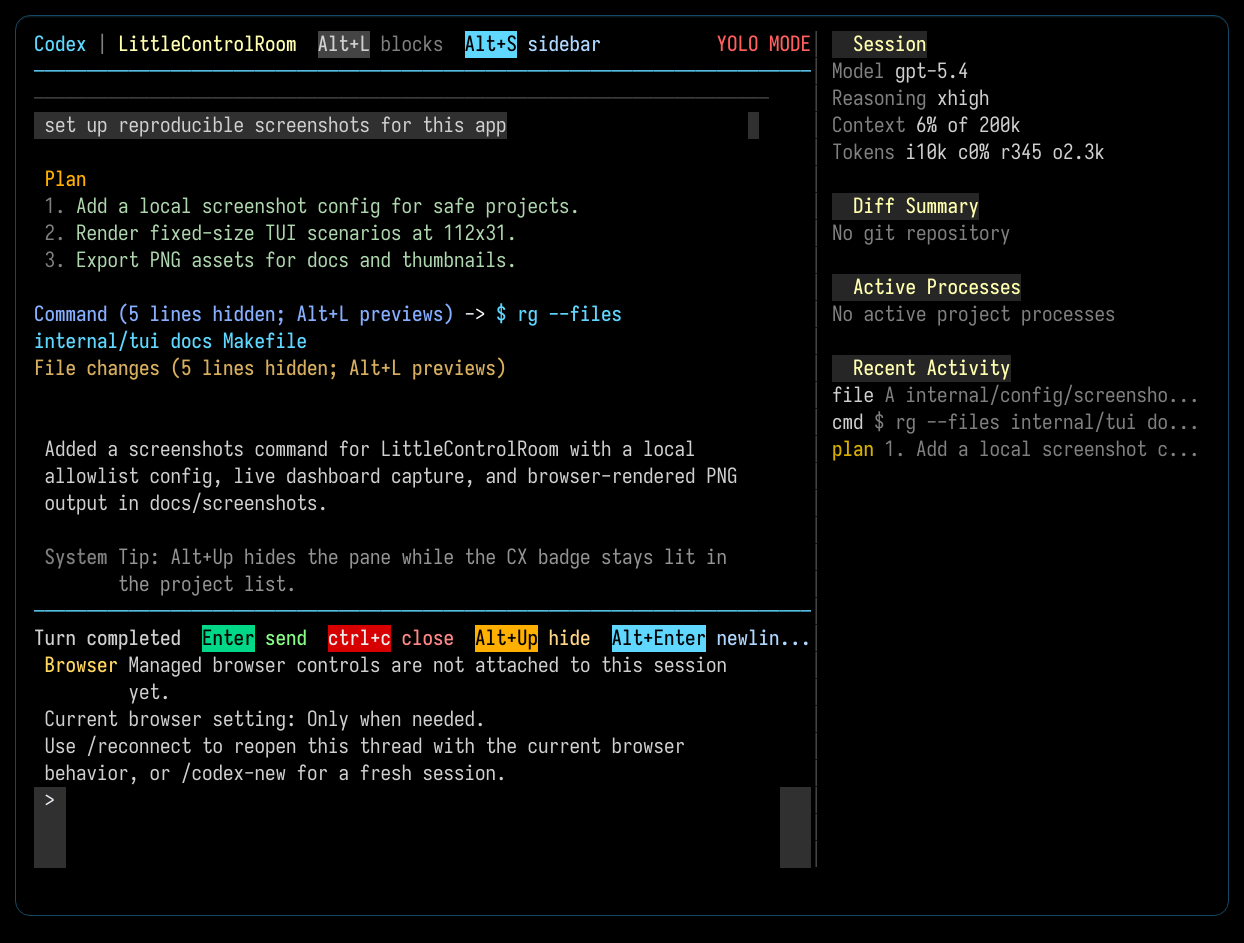1244x943 pixels.
Task: Click 'No active project processes' text
Action: click(x=973, y=314)
